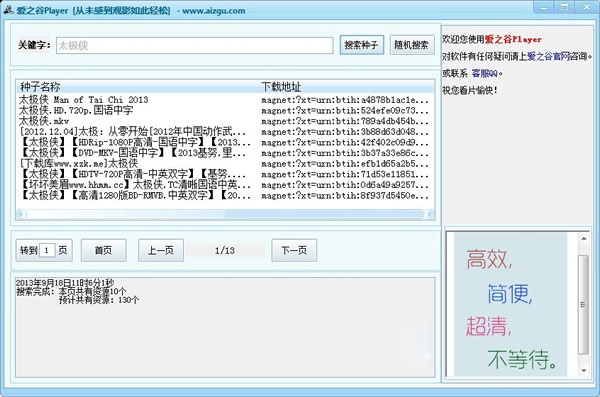Screen dimensions: 600x397
Task: Go to previous page with 上一页
Action: click(x=161, y=250)
